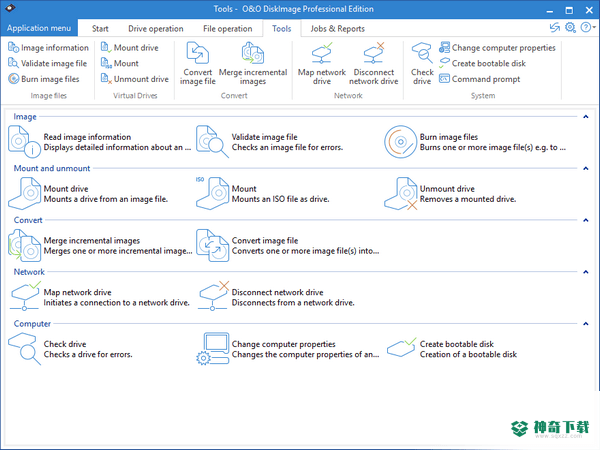Click 'Disconnects from a network drive.' text
600x450 pixels.
tap(293, 303)
